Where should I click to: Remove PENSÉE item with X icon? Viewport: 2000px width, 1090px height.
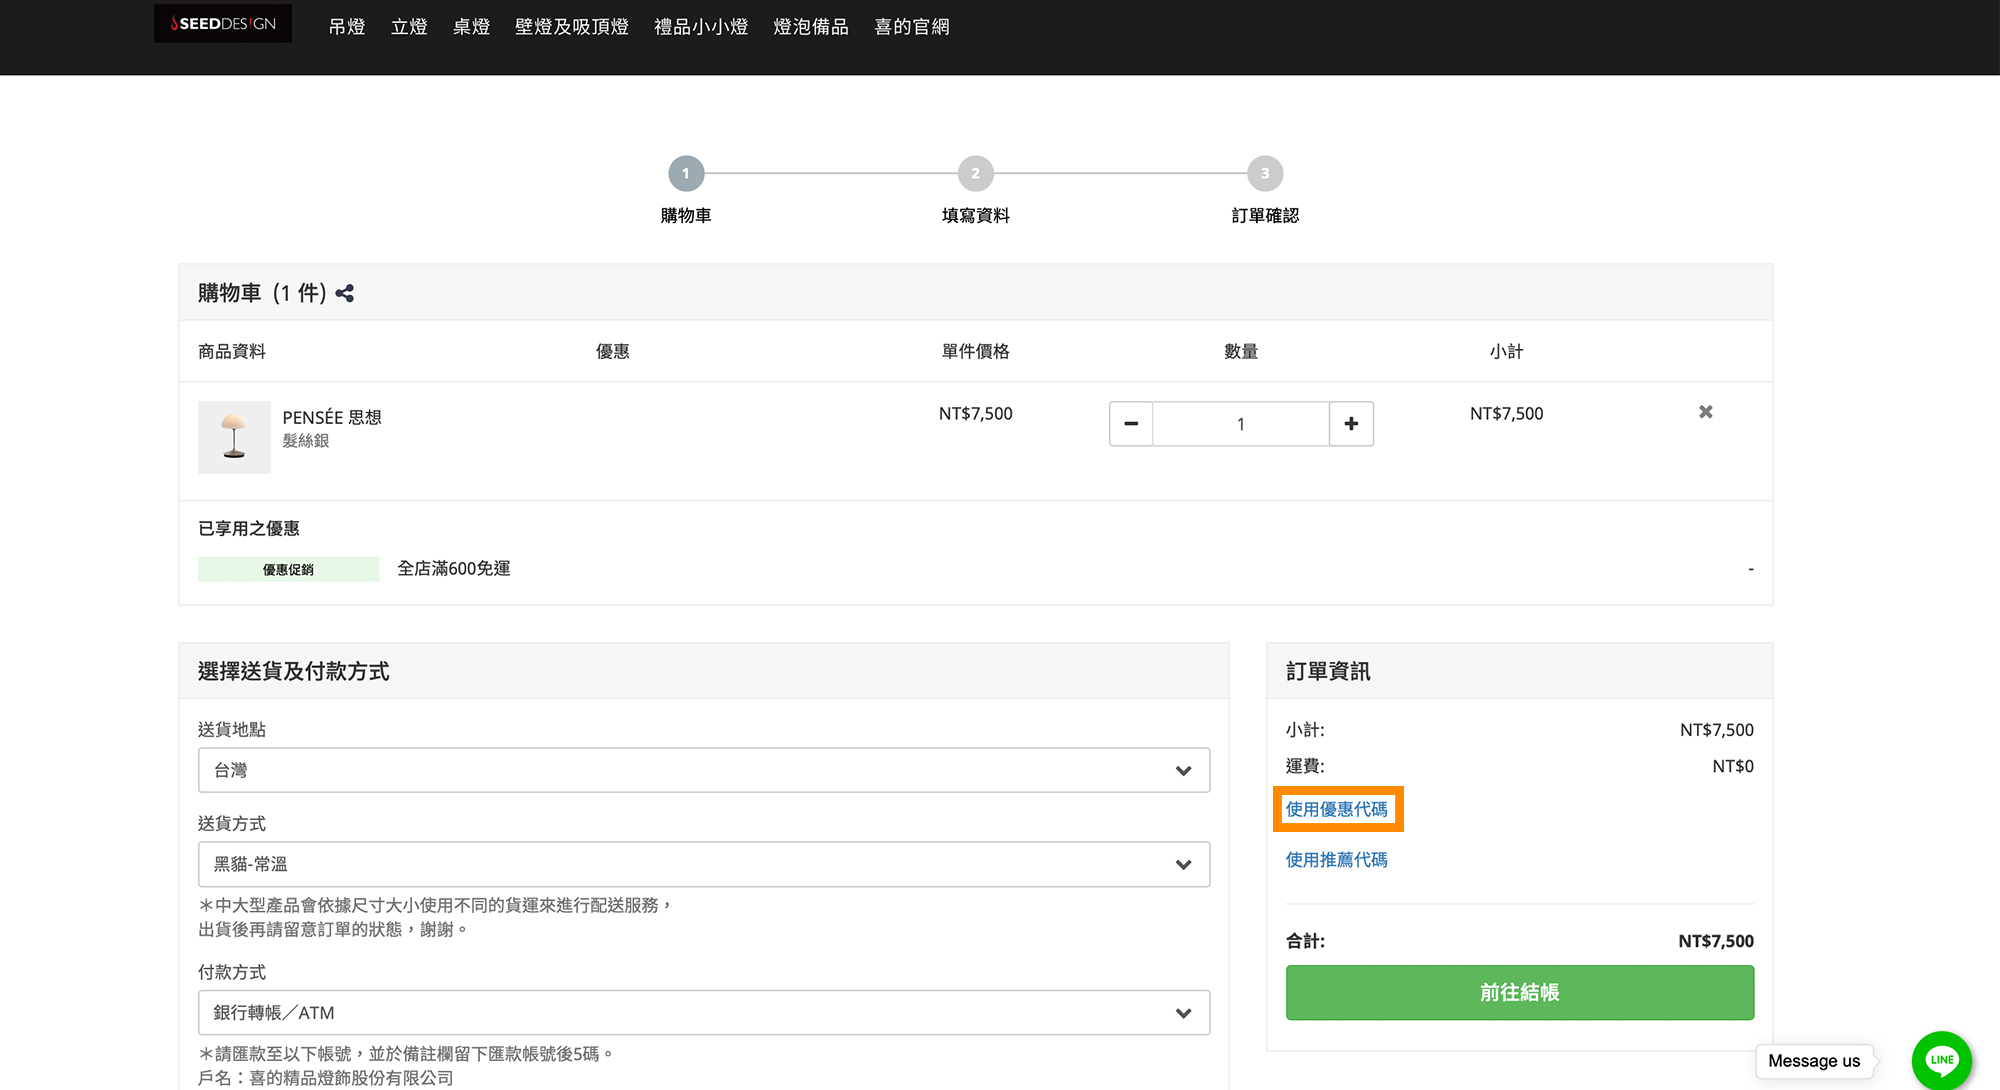pyautogui.click(x=1706, y=412)
